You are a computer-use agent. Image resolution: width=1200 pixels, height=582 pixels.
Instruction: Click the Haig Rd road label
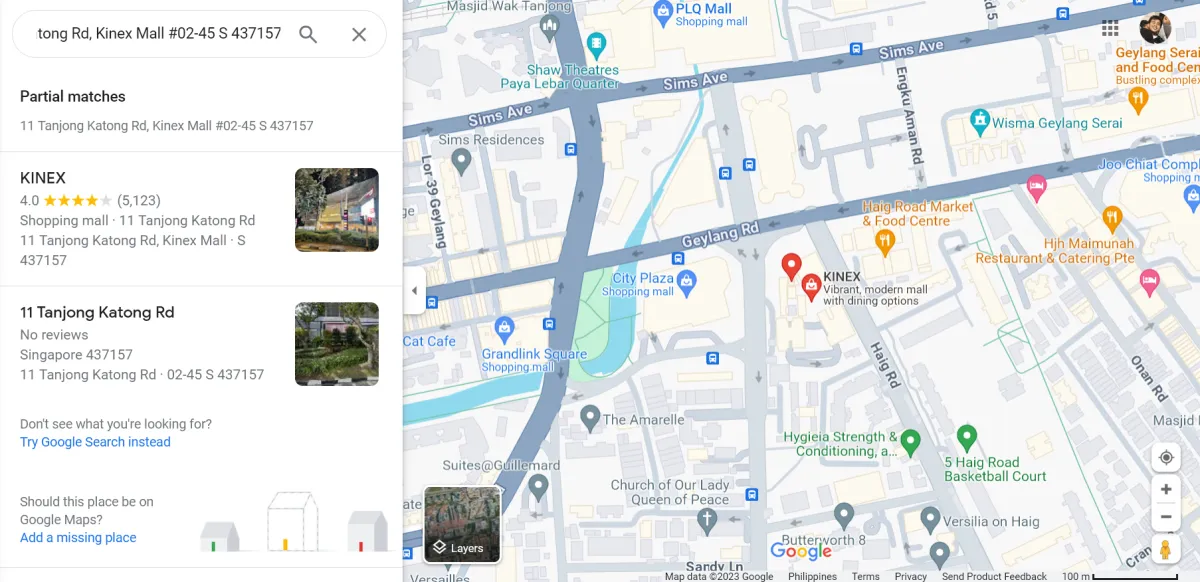pyautogui.click(x=885, y=364)
